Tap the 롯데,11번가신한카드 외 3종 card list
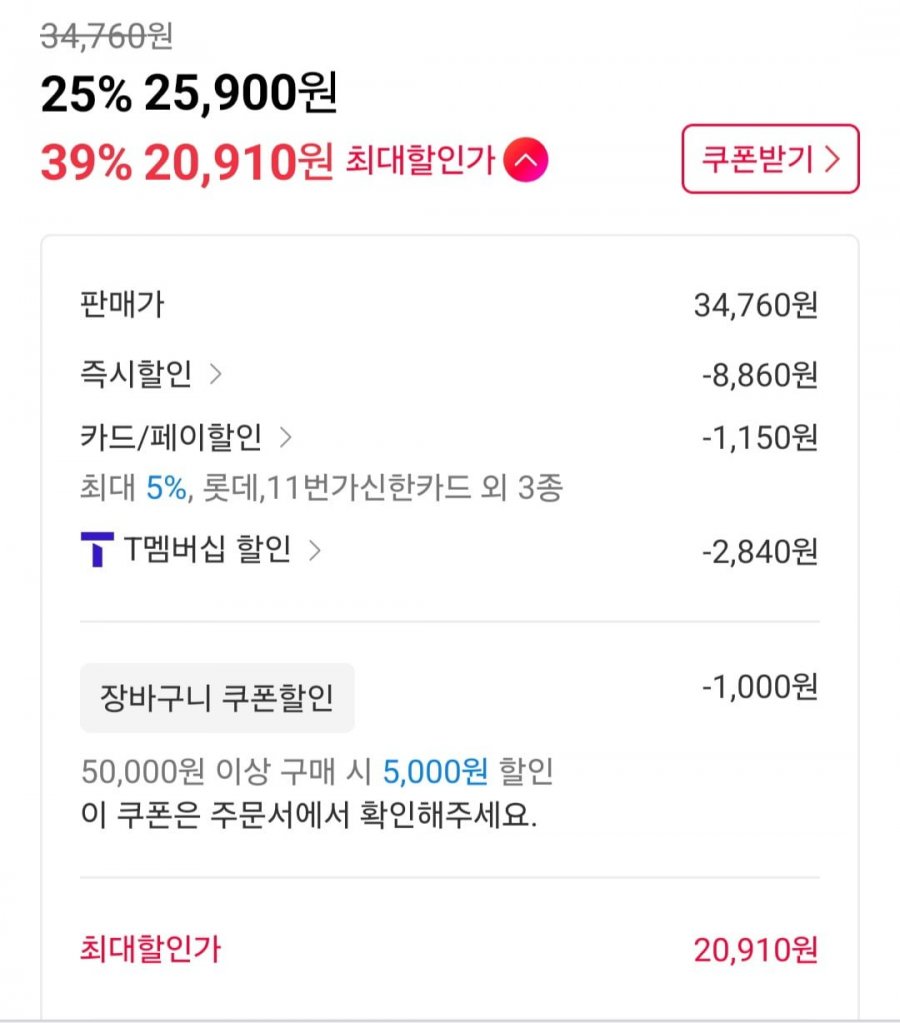900x1023 pixels. coord(382,487)
